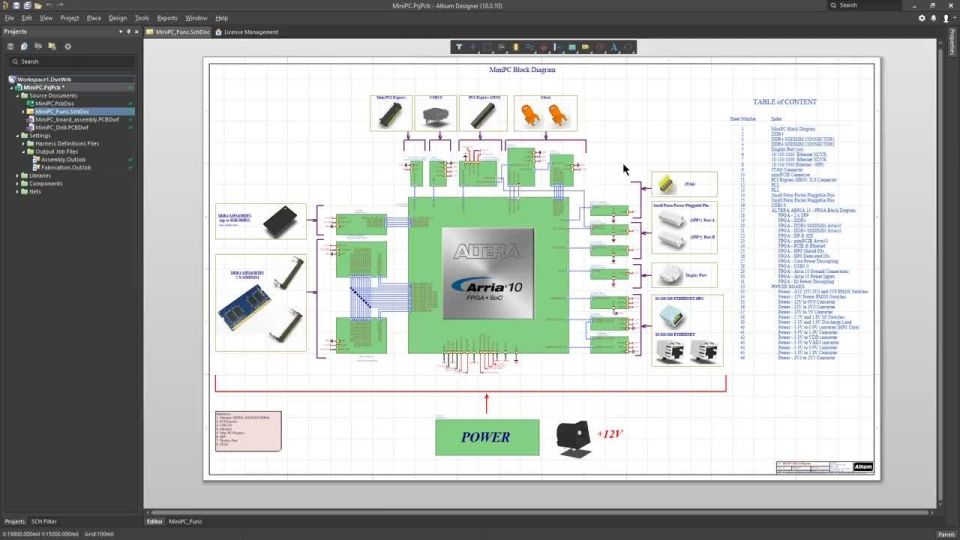Select the MiniPC_Func.SchDoc document tab
This screenshot has height=540, width=960.
[x=178, y=32]
